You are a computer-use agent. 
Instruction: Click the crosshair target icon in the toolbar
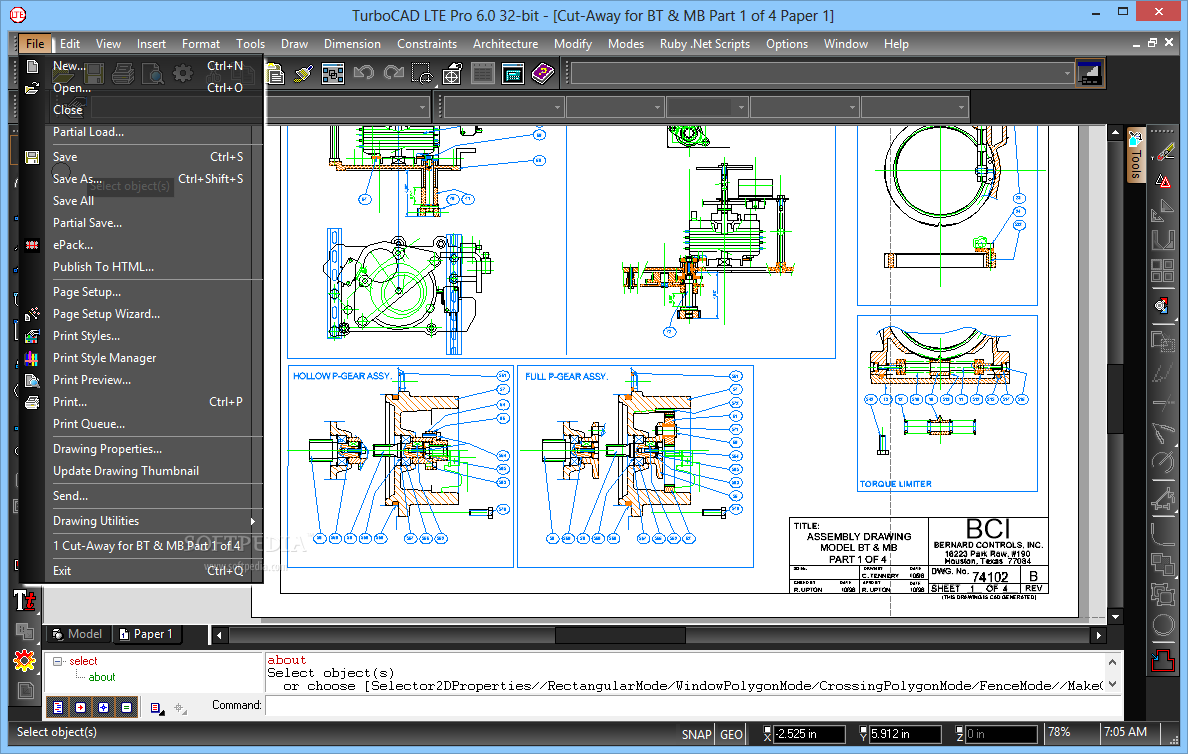(x=452, y=74)
